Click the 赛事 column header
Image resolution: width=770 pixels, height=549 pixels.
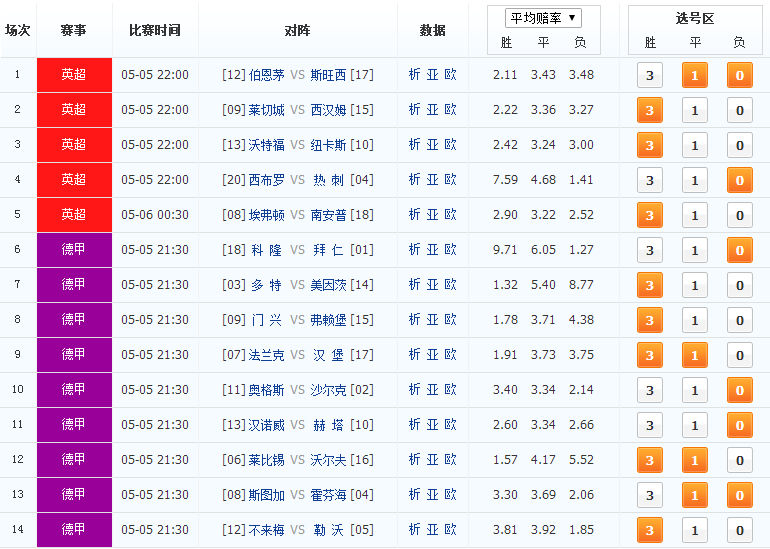pyautogui.click(x=74, y=30)
